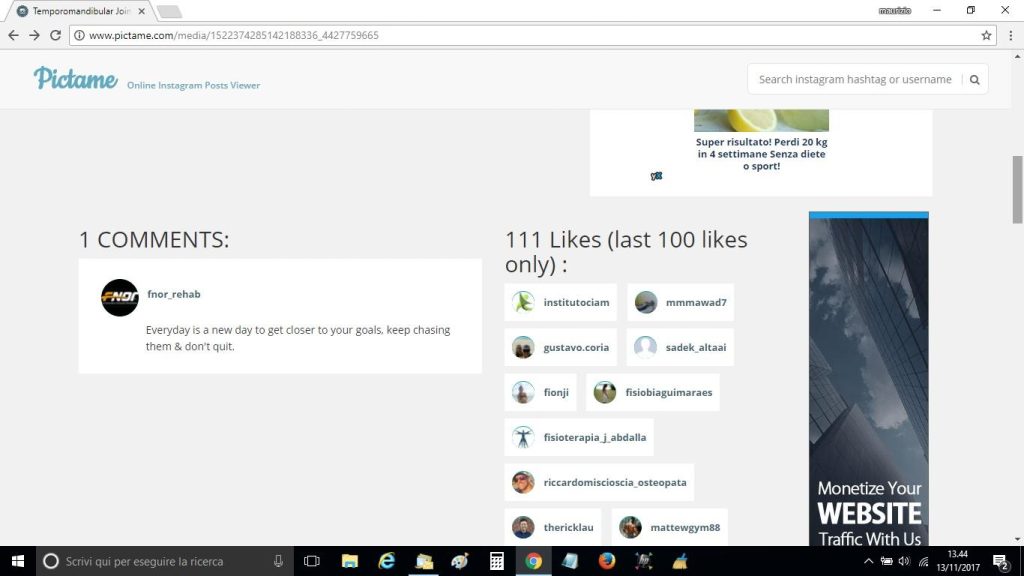This screenshot has height=576, width=1024.
Task: Click the page vertical scrollbar thumb
Action: tap(1017, 189)
